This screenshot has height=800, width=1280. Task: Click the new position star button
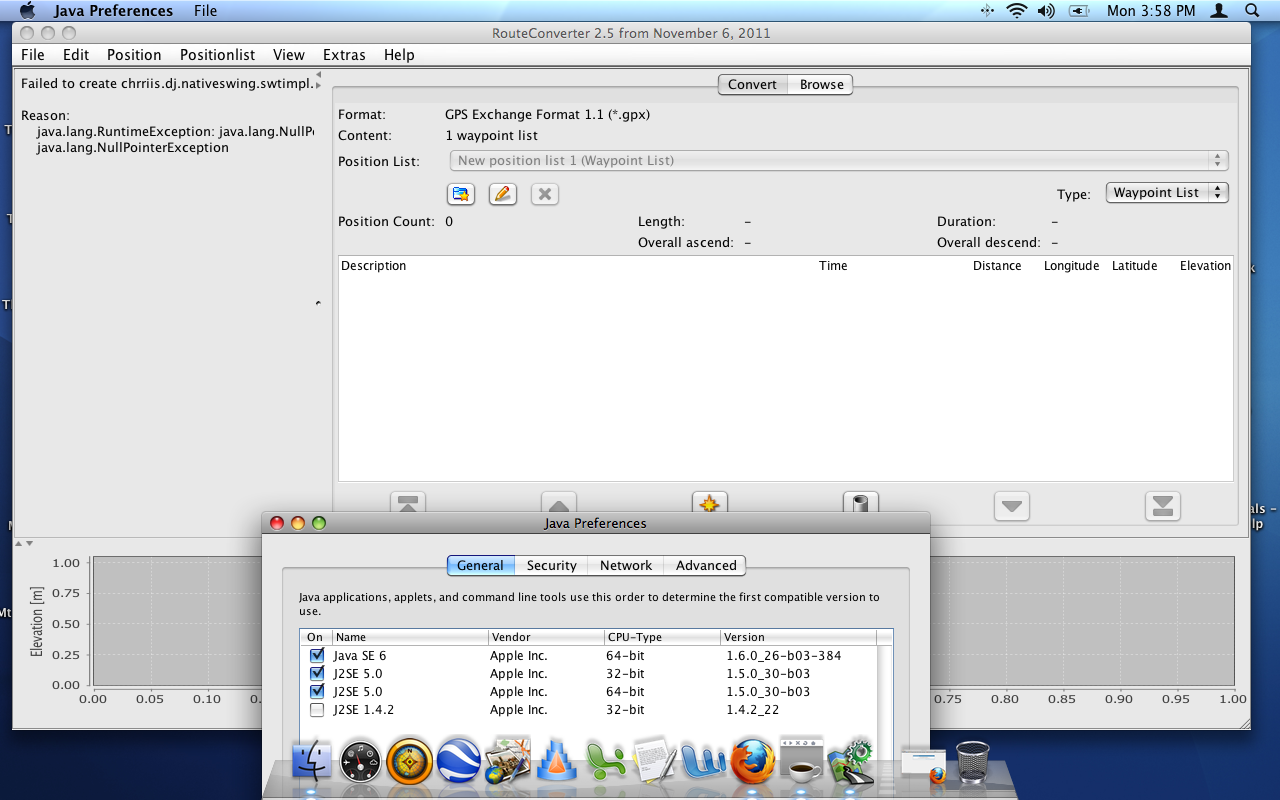(710, 504)
